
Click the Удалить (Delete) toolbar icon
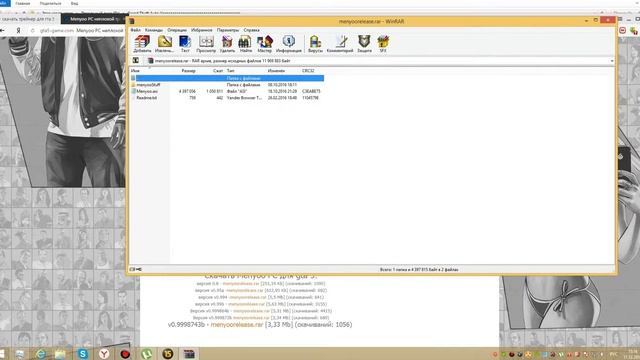click(227, 44)
